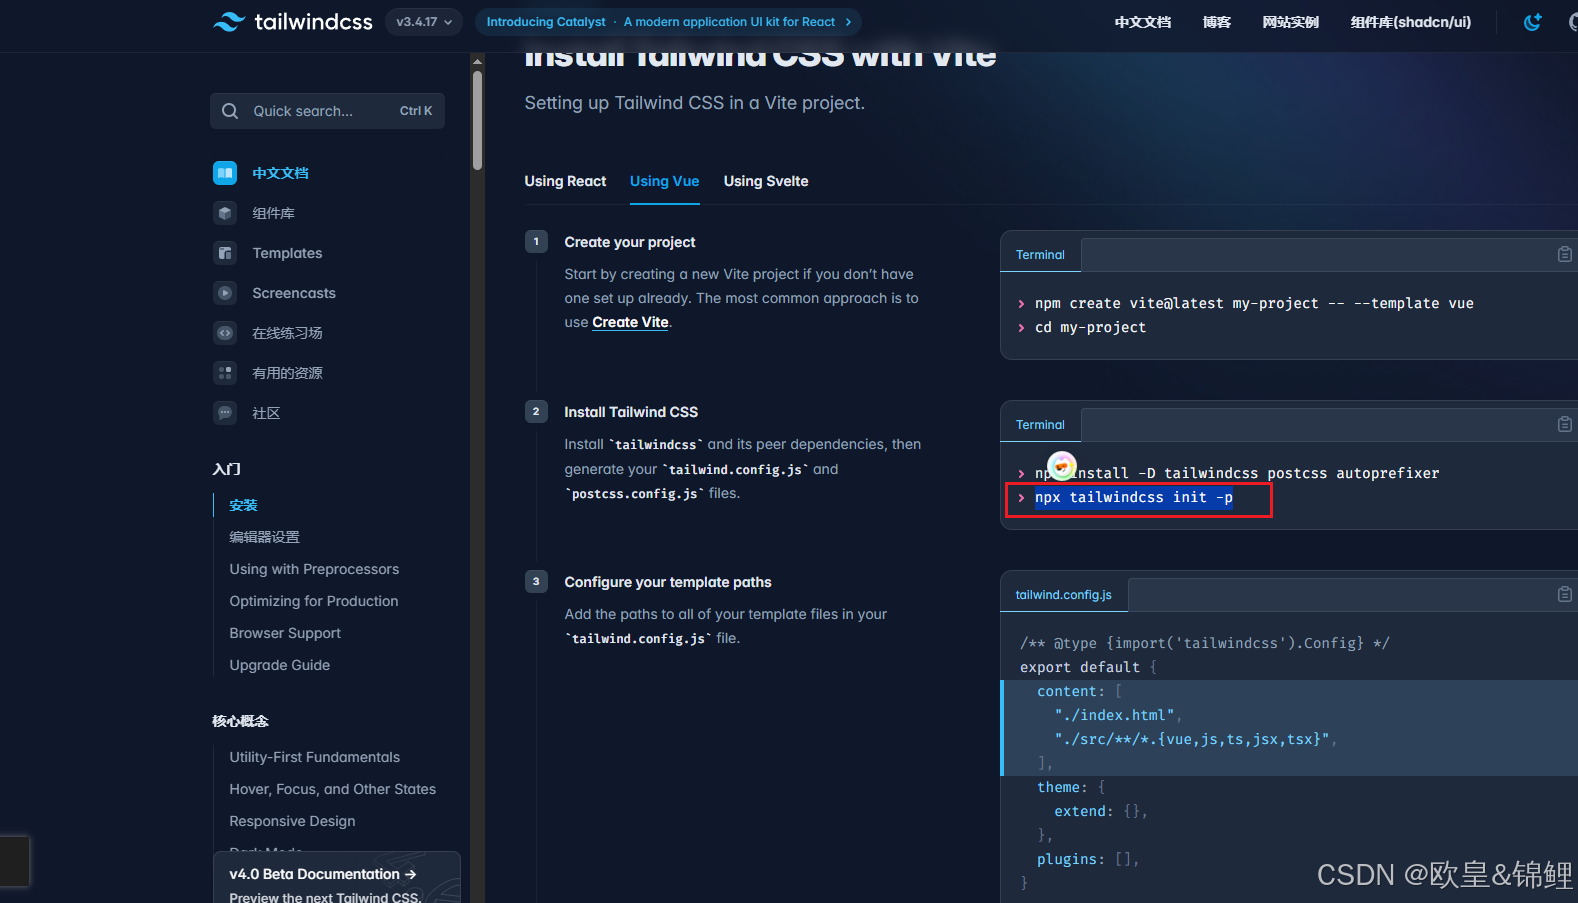
Task: Open Browser Support page
Action: click(x=285, y=633)
